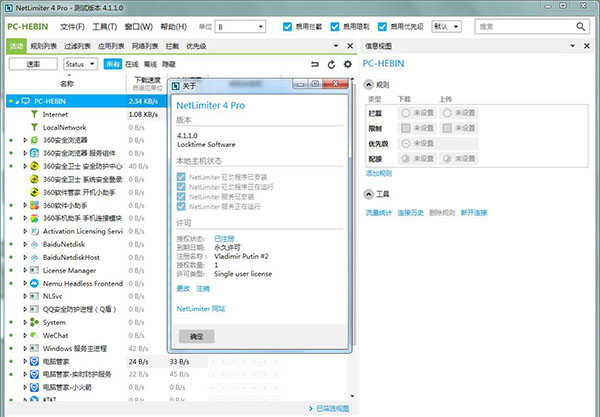
Task: Collapse the 工具 section in info view
Action: (x=368, y=194)
